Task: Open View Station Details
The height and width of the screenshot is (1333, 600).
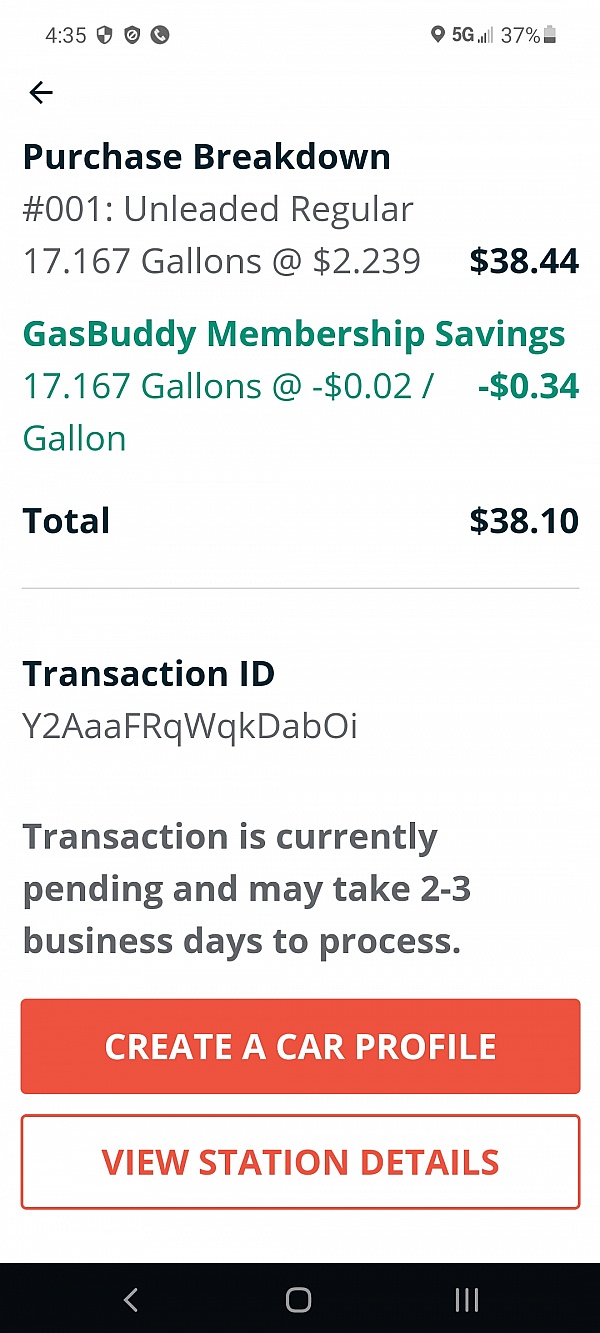Action: [x=300, y=1162]
